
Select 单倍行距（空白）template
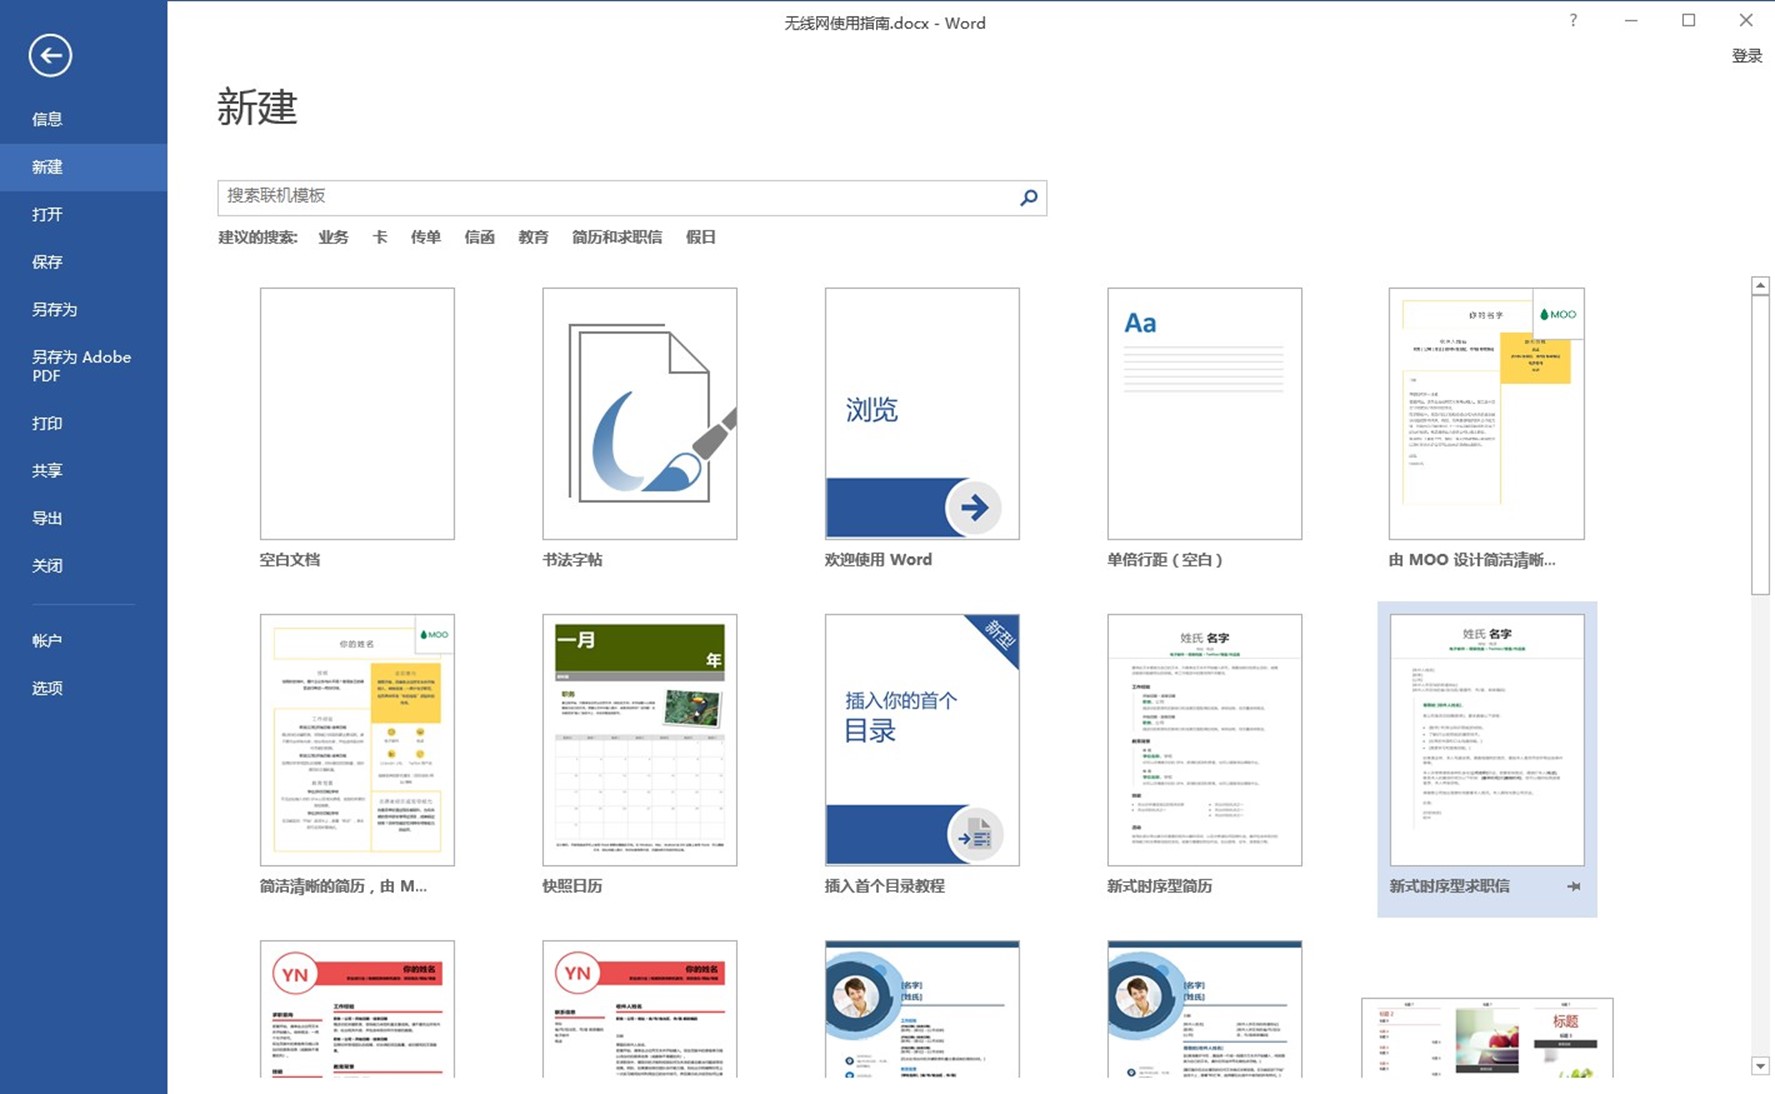click(1204, 414)
